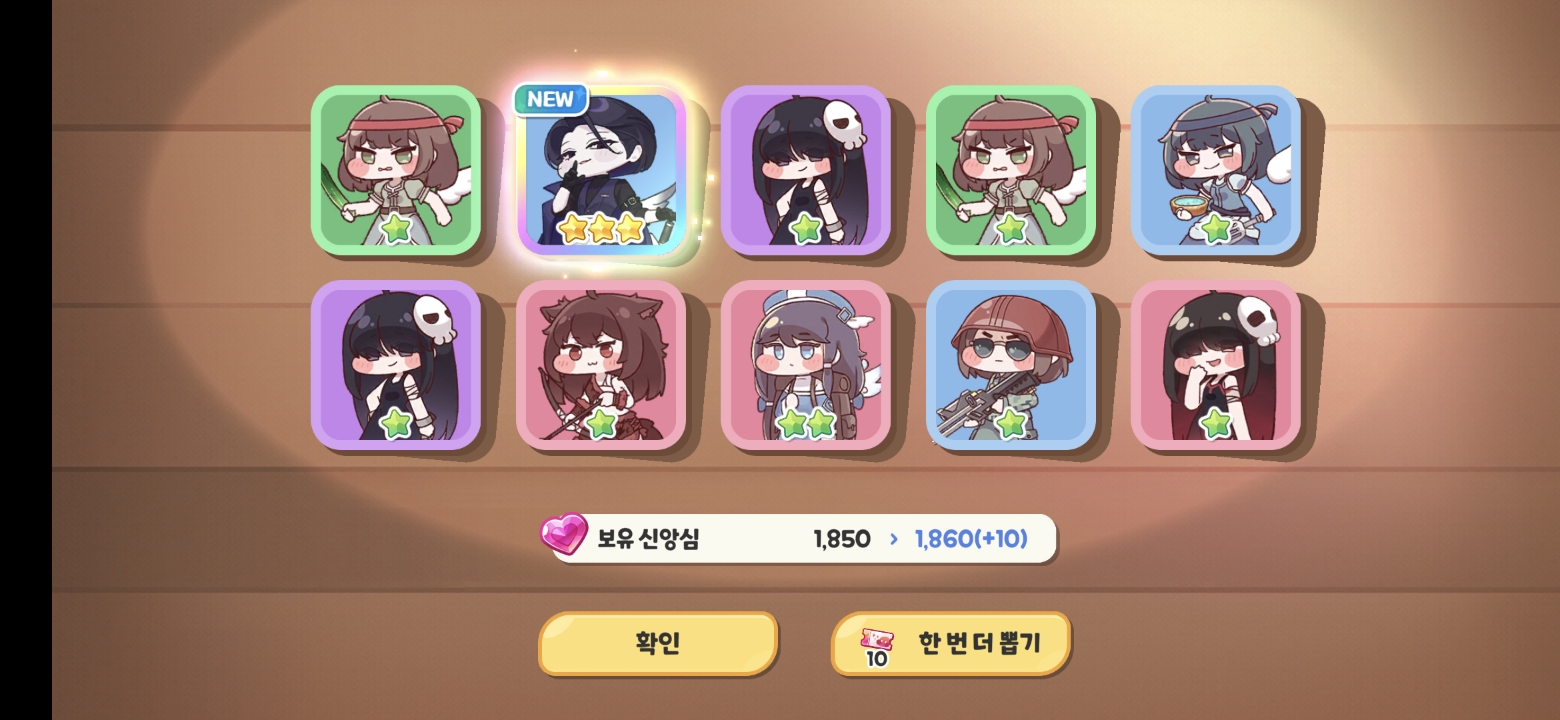Select the first green headband girl card, top row
The width and height of the screenshot is (1560, 720).
tap(396, 170)
